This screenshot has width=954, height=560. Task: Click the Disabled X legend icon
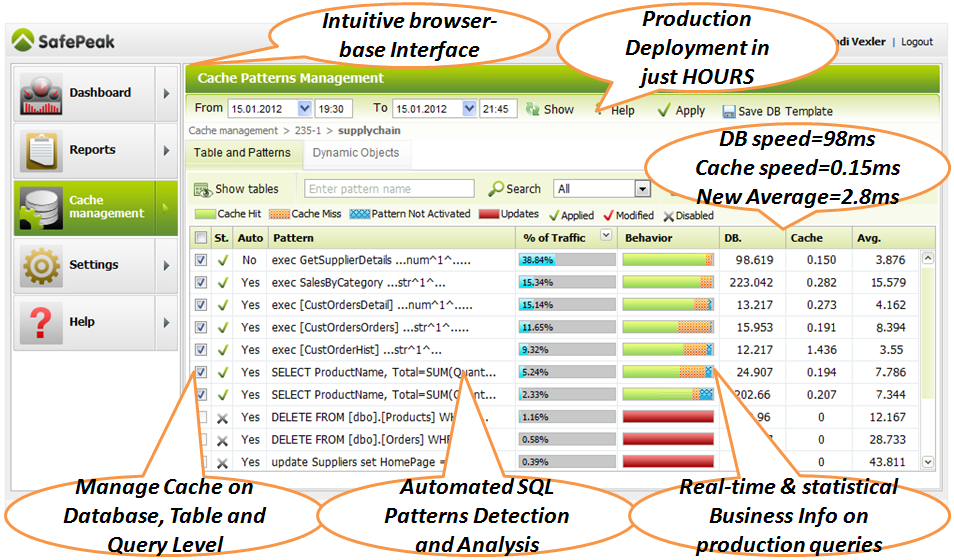coord(669,215)
